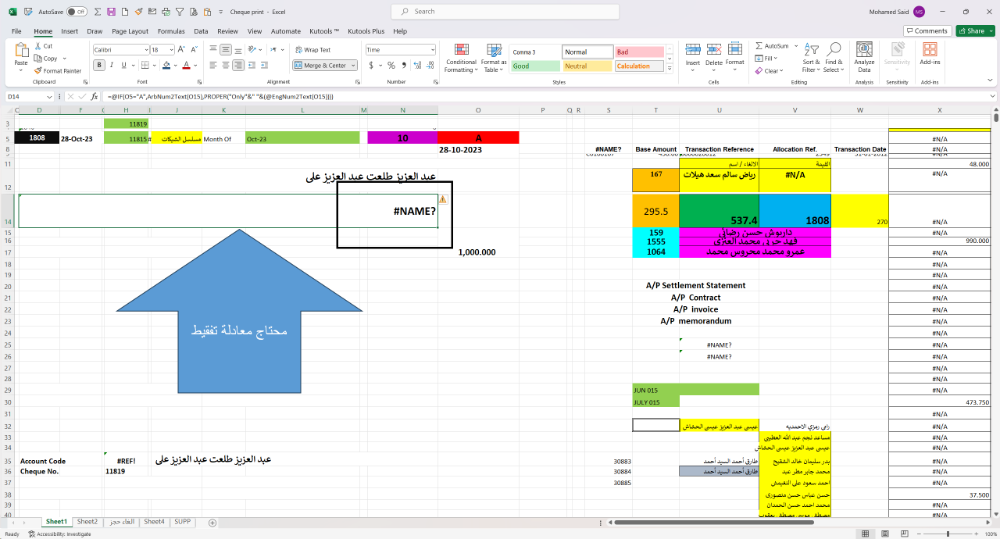Viewport: 1000px width, 539px height.
Task: Open the font size dropdown showing 18
Action: pos(171,50)
